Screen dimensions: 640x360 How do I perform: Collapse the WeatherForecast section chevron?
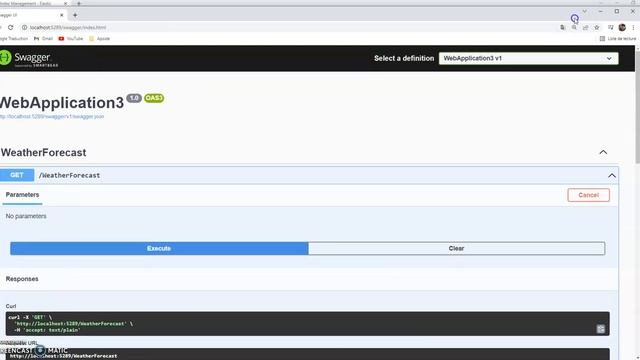coord(603,152)
